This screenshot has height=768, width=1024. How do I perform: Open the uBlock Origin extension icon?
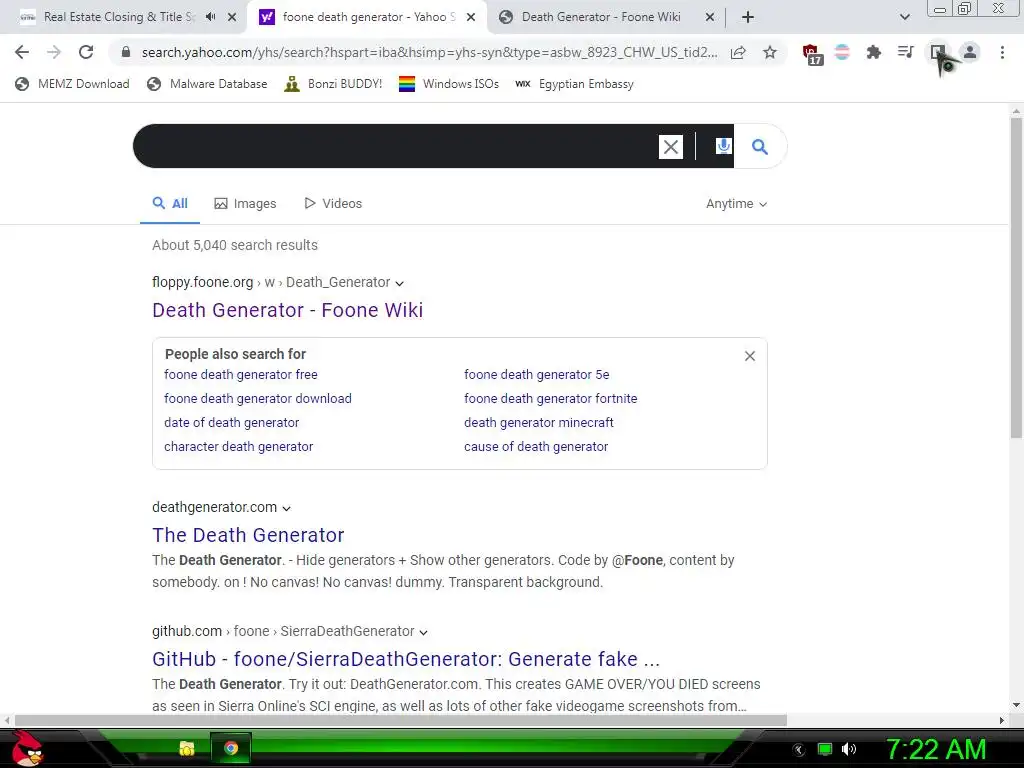pos(812,54)
